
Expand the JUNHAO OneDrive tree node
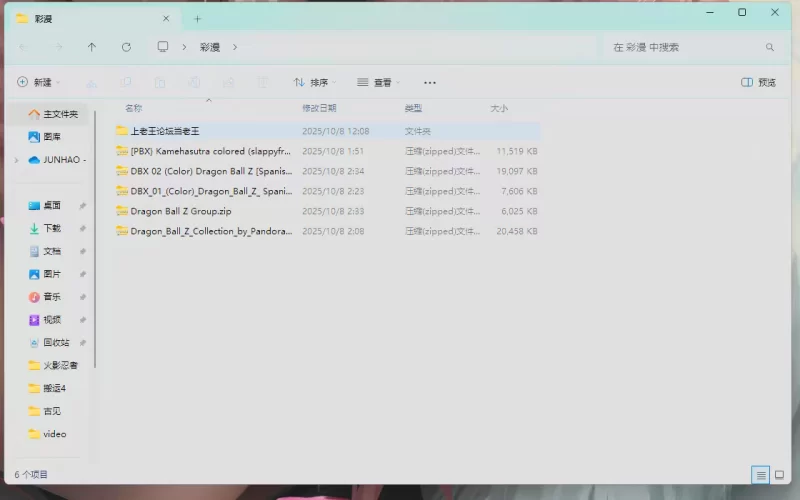(16, 160)
